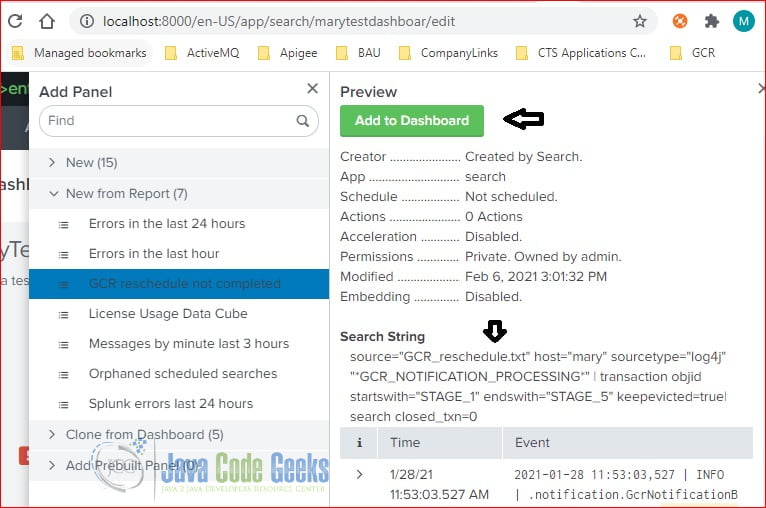
Task: Expand Clone from Dashboard (5) section
Action: pyautogui.click(x=179, y=434)
